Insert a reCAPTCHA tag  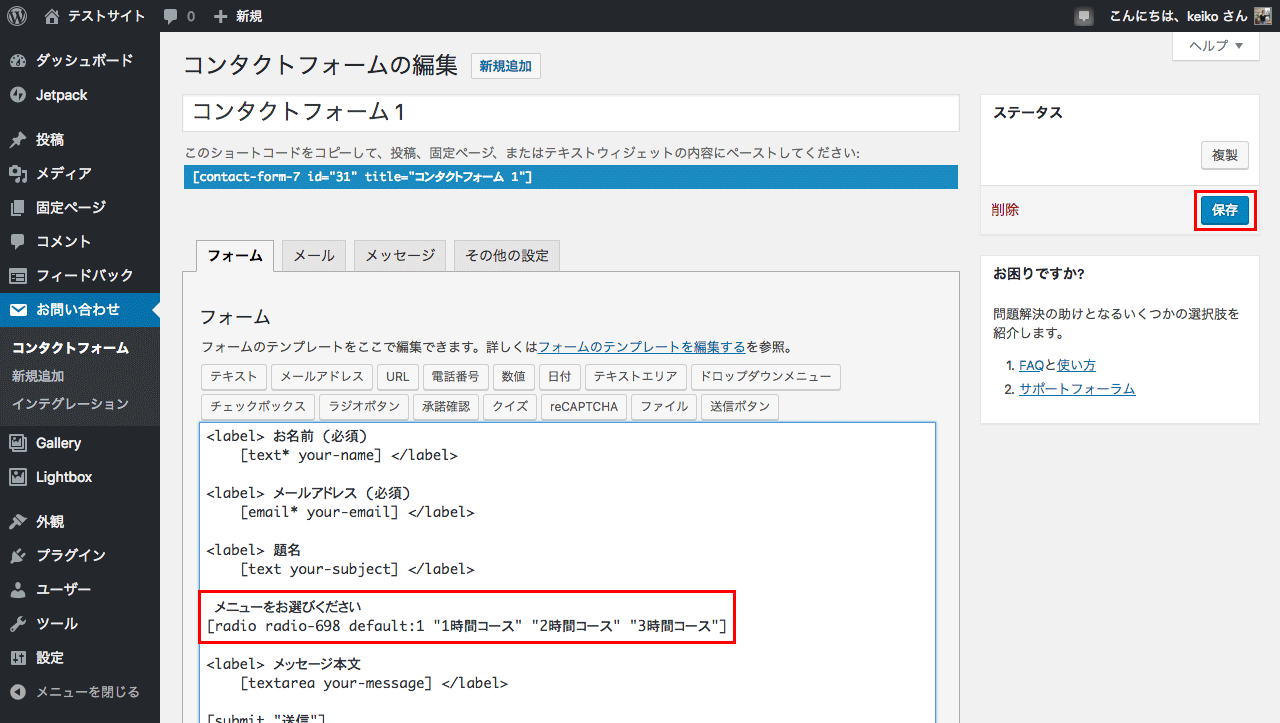(x=585, y=407)
